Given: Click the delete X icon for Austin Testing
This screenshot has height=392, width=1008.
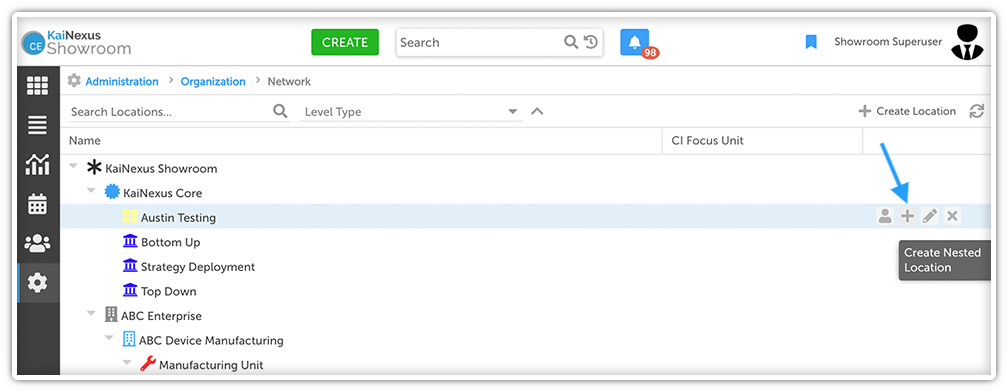Looking at the screenshot, I should [x=952, y=217].
